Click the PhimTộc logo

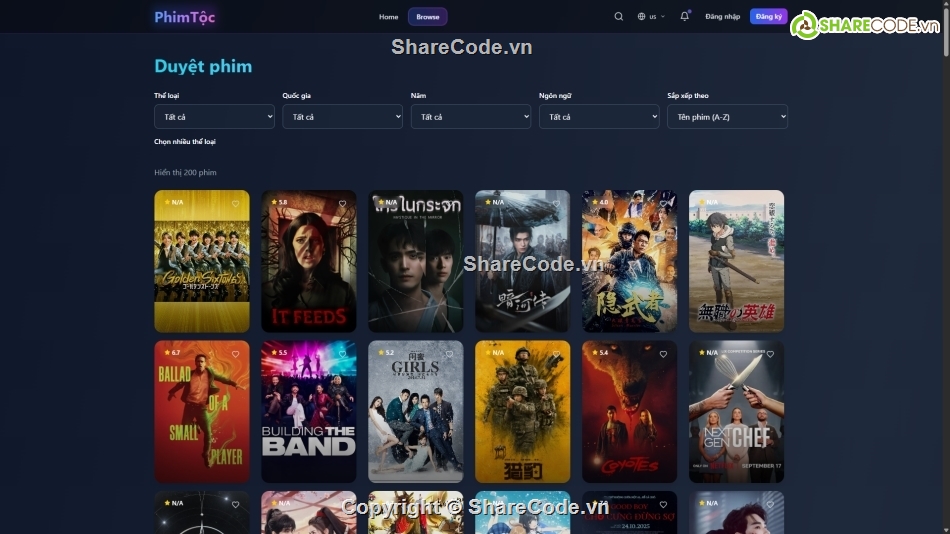pos(185,17)
